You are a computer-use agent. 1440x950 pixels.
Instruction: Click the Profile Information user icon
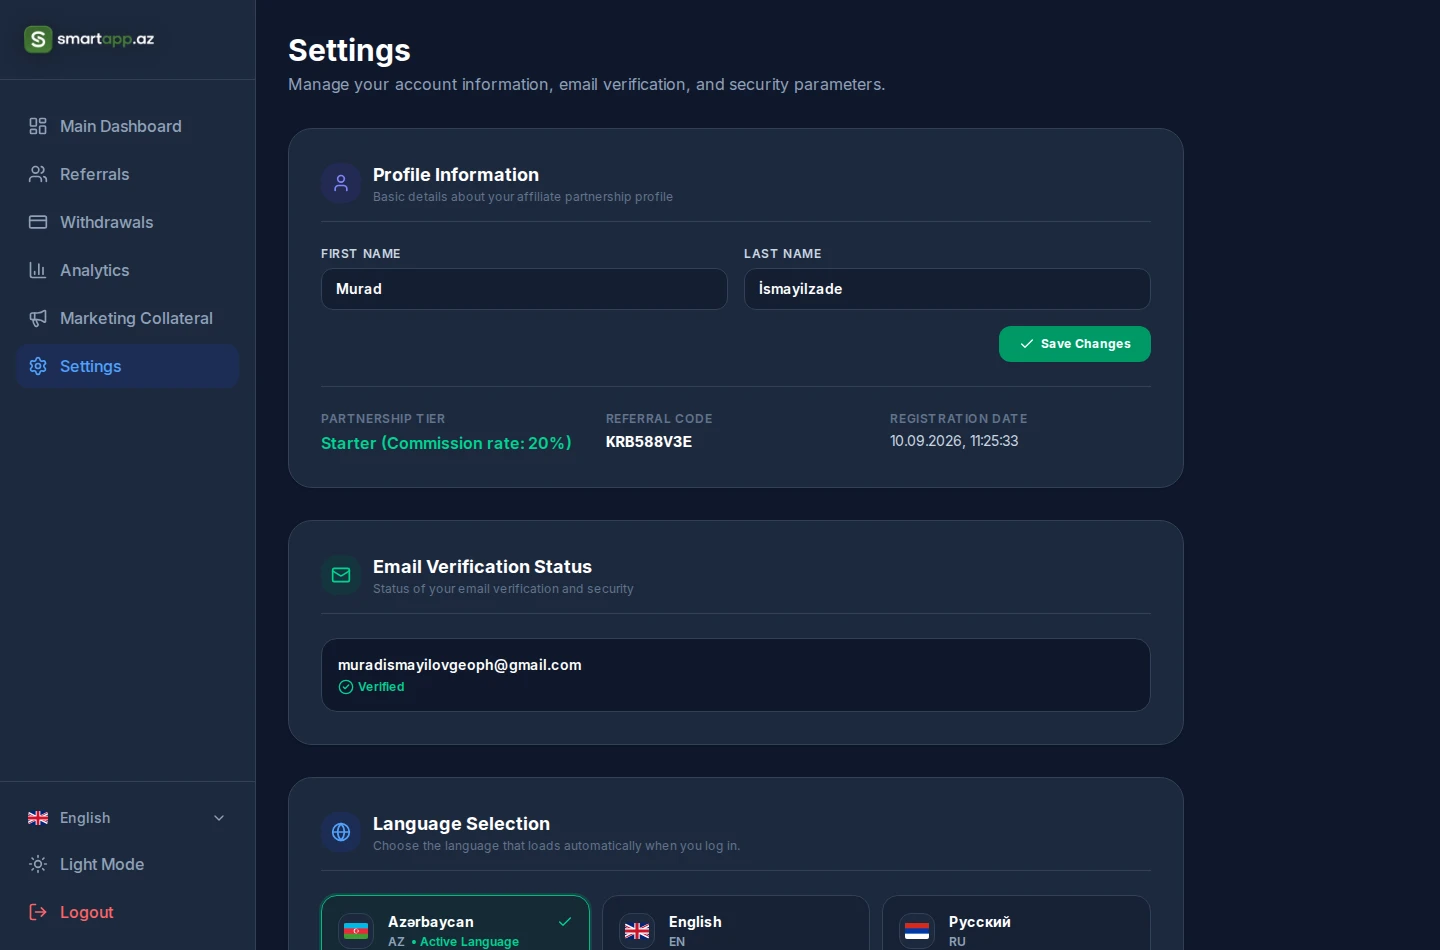(x=341, y=183)
